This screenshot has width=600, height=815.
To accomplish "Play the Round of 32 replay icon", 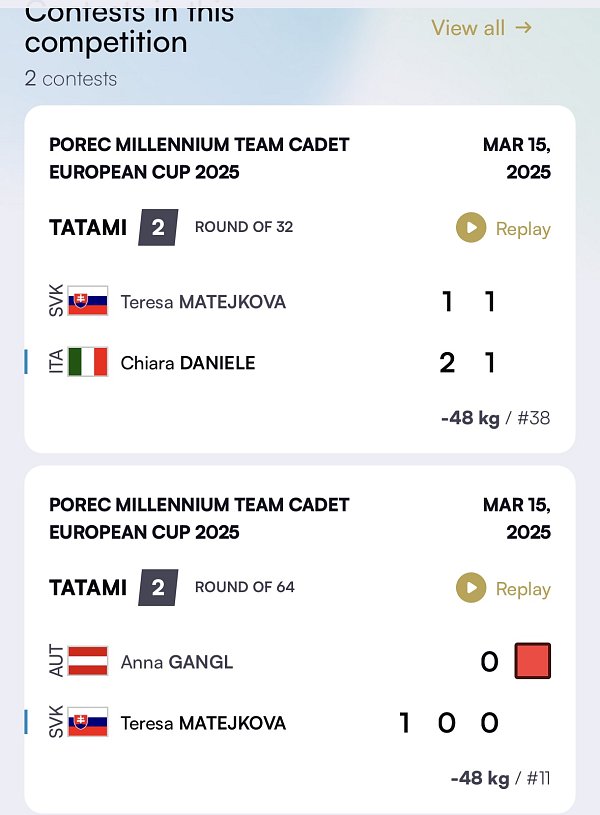I will point(471,228).
